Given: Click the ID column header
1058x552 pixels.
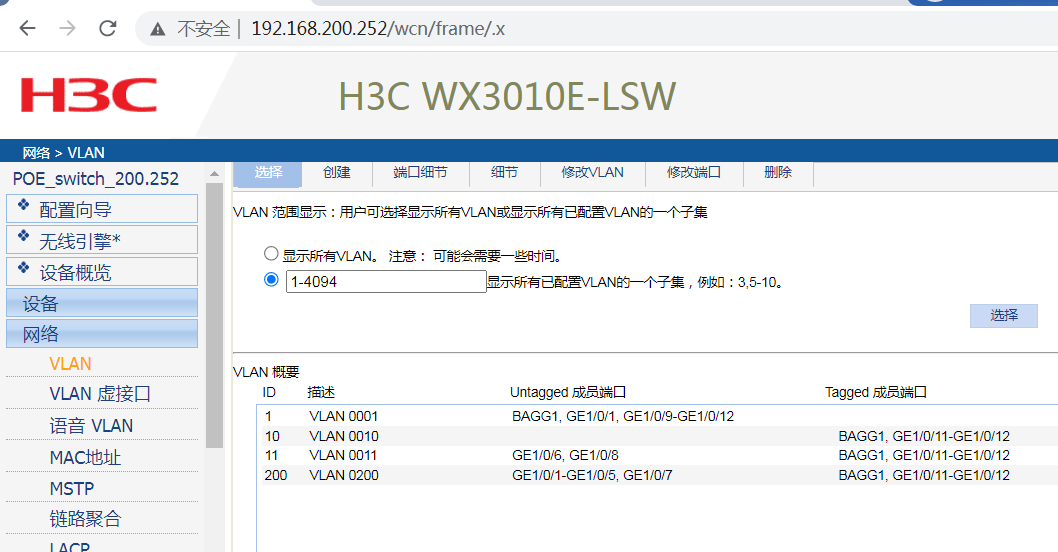Looking at the screenshot, I should pyautogui.click(x=269, y=392).
